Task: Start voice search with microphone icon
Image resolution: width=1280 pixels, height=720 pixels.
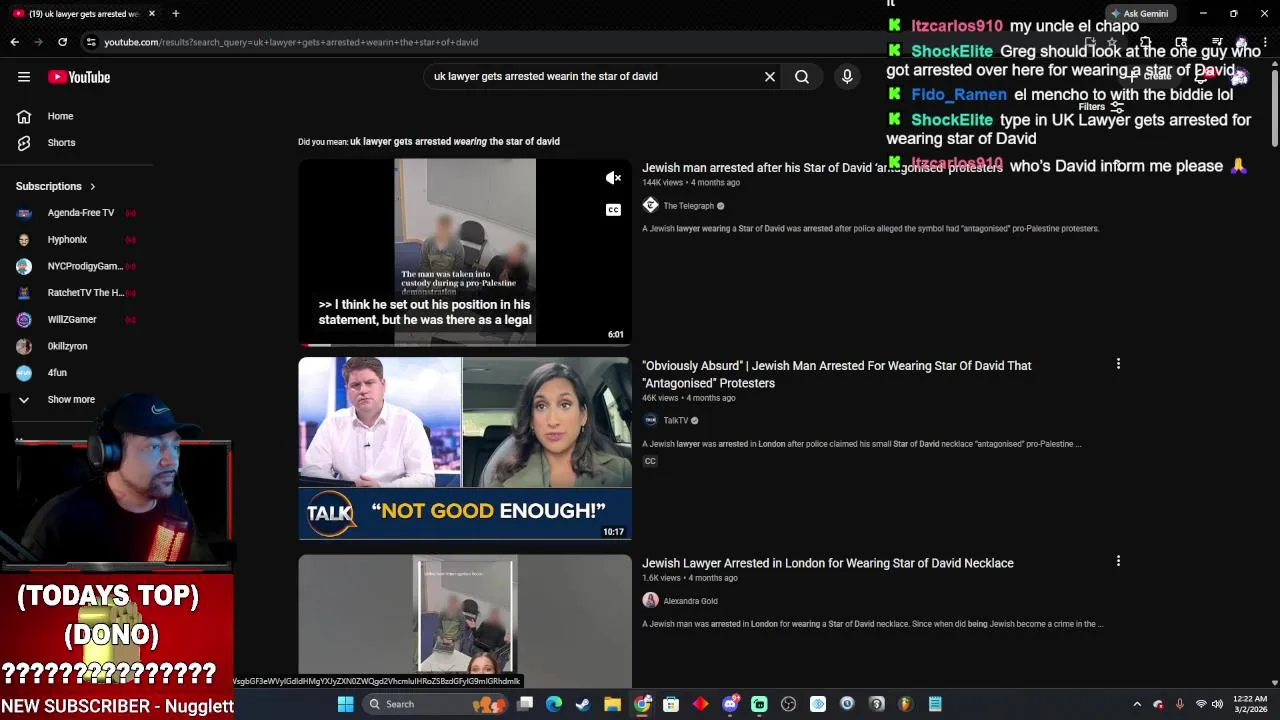Action: 847,77
